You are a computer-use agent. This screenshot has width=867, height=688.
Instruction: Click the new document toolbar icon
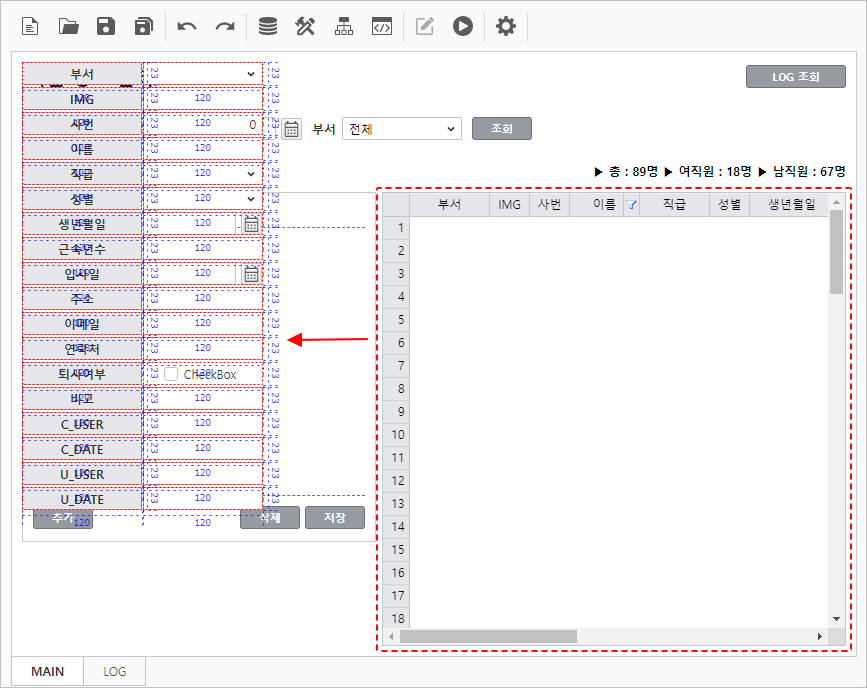coord(31,27)
